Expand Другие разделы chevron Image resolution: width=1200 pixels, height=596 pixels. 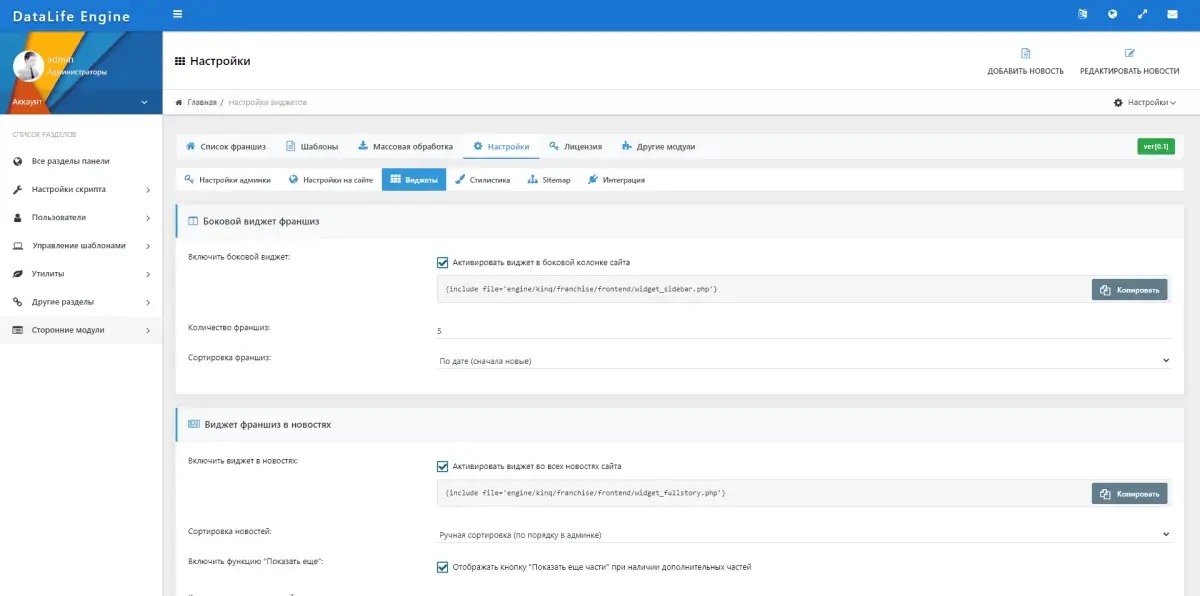click(148, 302)
